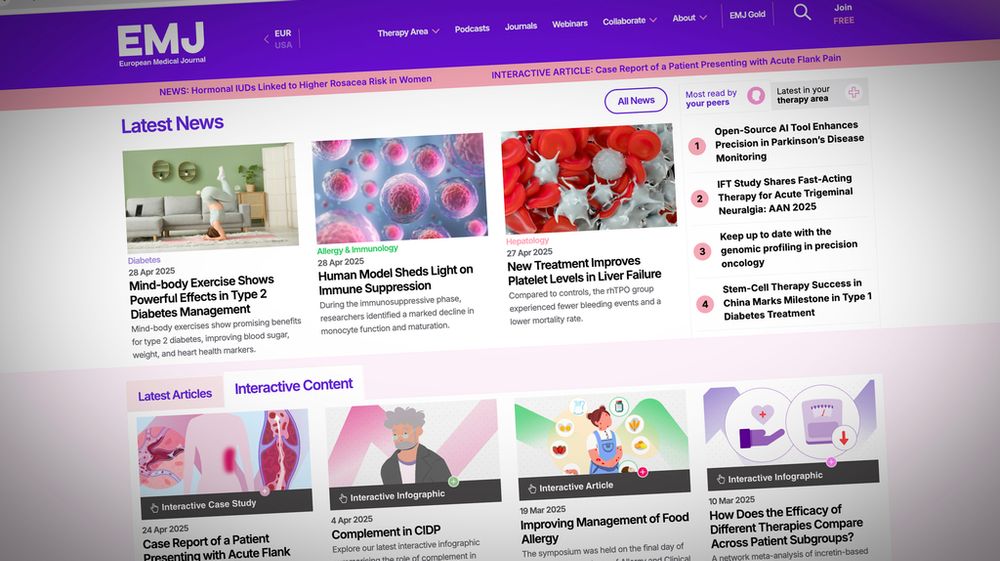This screenshot has width=1000, height=561.
Task: Open New Treatment Improves Platelet Levels headline
Action: [x=584, y=270]
